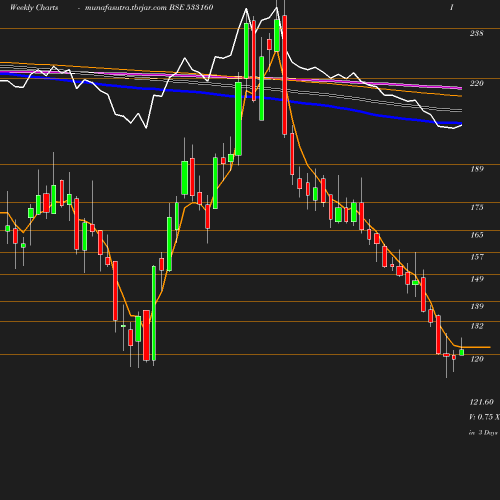The width and height of the screenshot is (500, 500).
Task: Click the 157 price axis label
Action: [477, 257]
